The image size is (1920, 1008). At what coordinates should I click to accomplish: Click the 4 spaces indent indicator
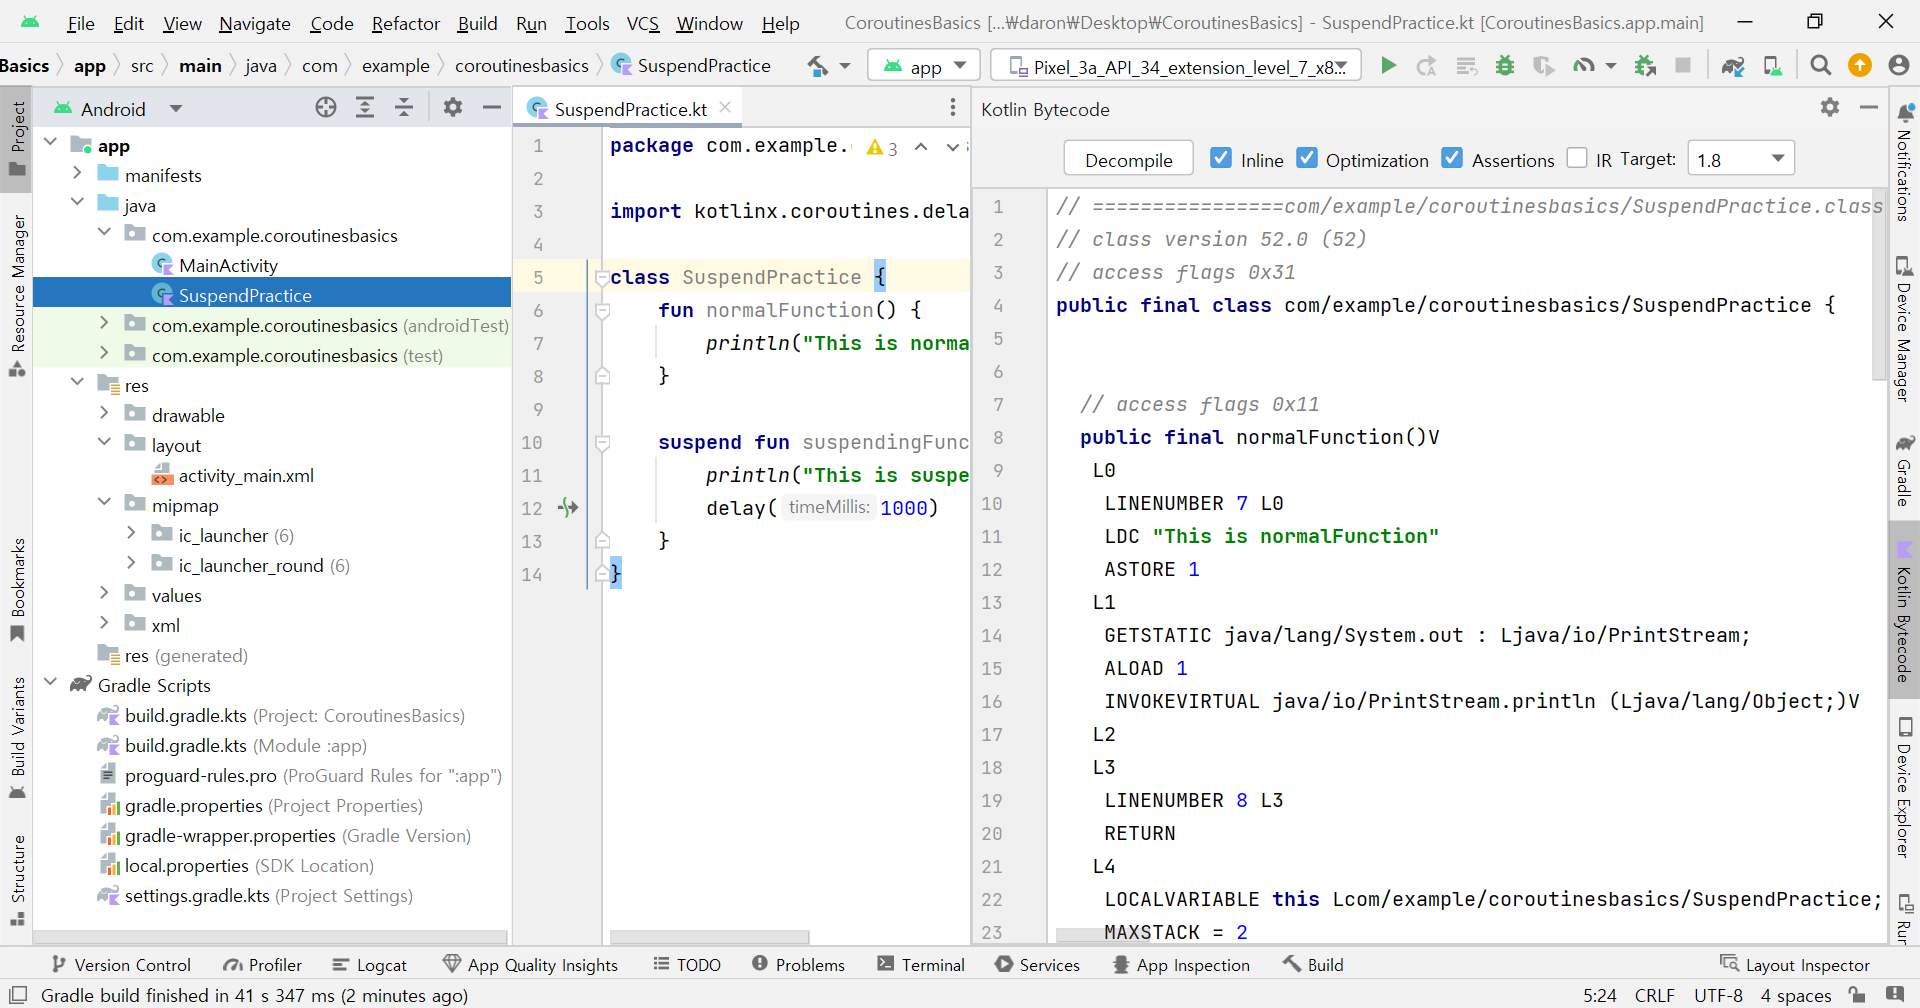tap(1796, 995)
